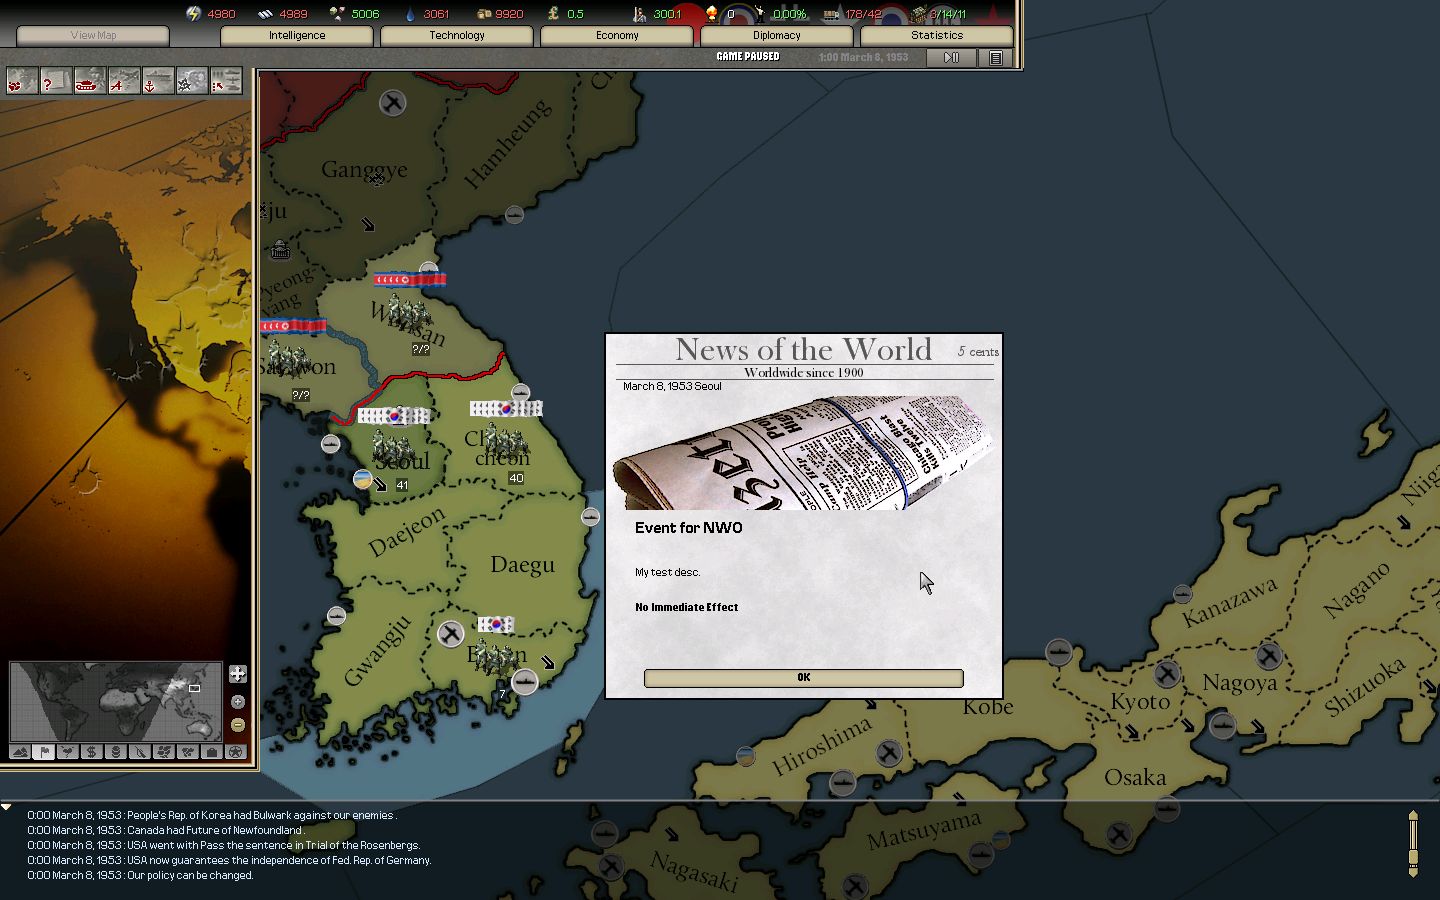The height and width of the screenshot is (900, 1440).
Task: Click the Gwangju province label
Action: tap(377, 651)
